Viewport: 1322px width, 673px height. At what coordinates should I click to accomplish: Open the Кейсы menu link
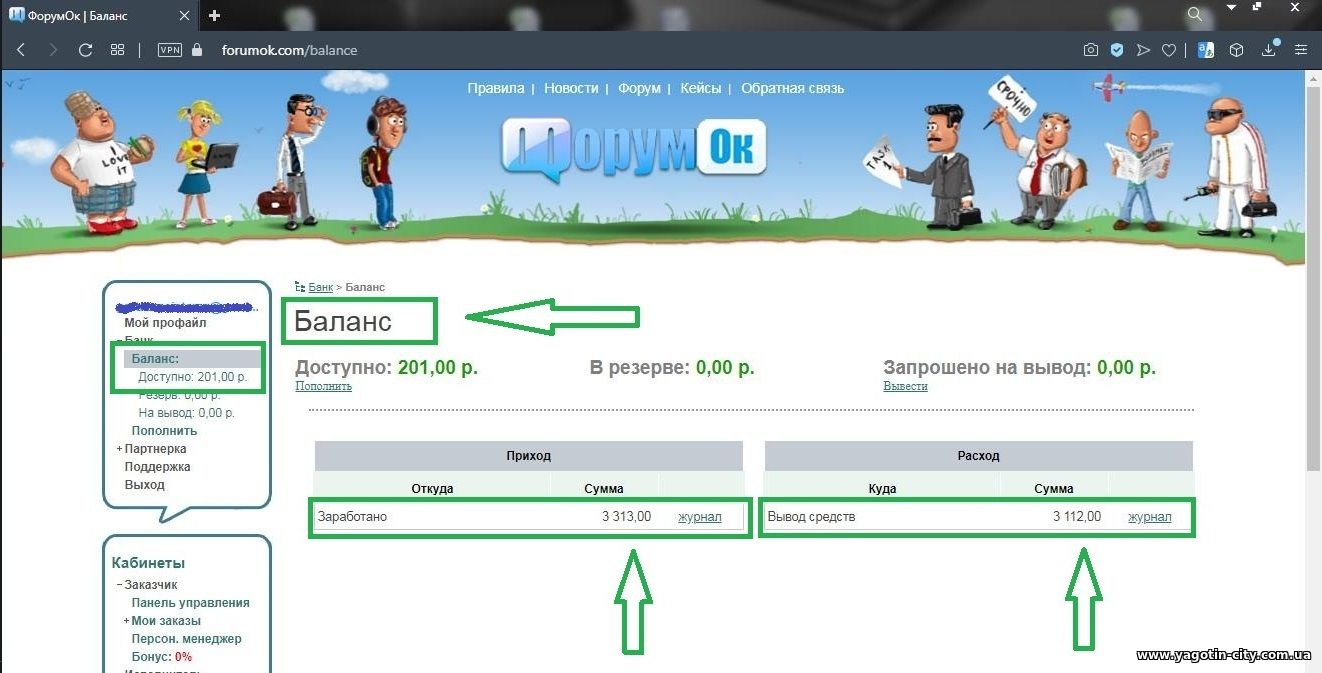coord(700,88)
